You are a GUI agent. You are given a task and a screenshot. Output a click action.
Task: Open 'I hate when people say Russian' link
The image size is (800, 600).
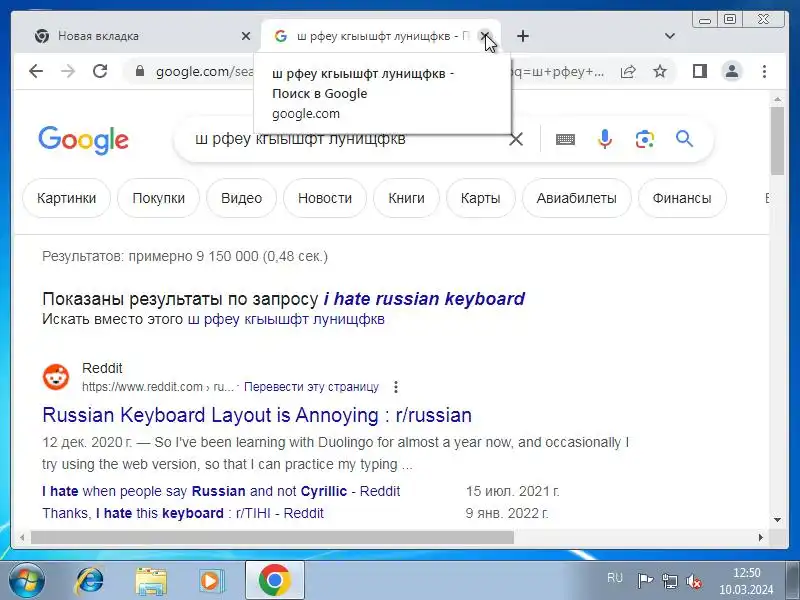click(x=221, y=491)
